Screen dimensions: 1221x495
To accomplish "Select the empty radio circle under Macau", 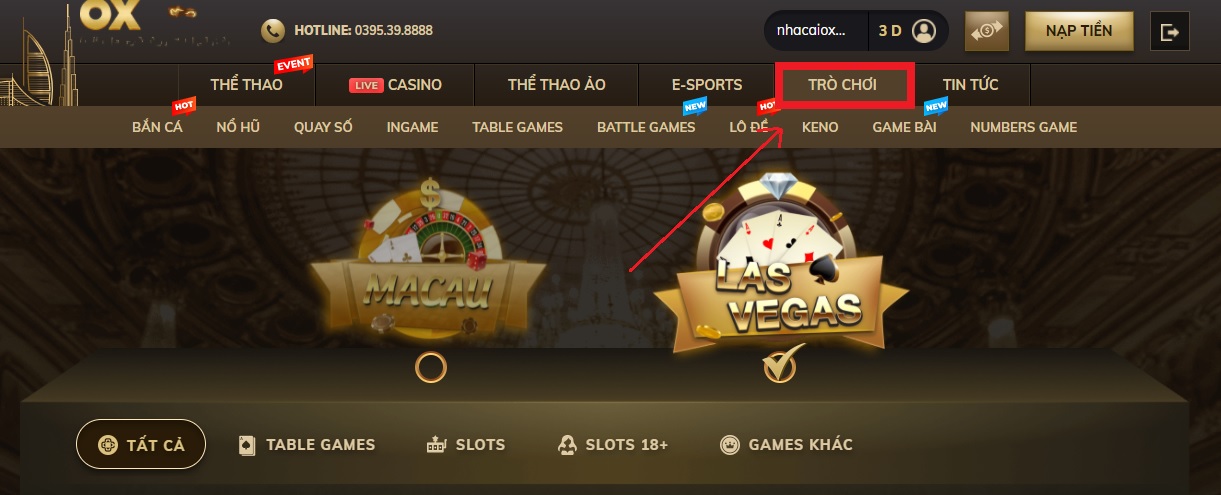I will 430,368.
